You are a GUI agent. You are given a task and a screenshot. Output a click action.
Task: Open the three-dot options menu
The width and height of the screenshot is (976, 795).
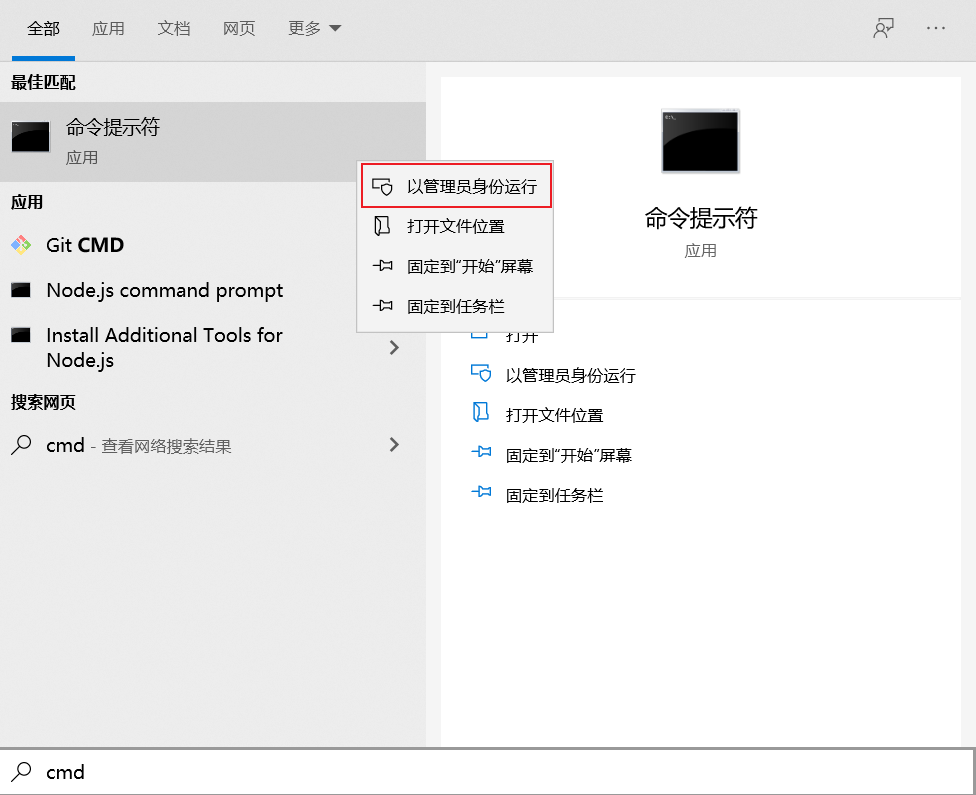[x=936, y=28]
